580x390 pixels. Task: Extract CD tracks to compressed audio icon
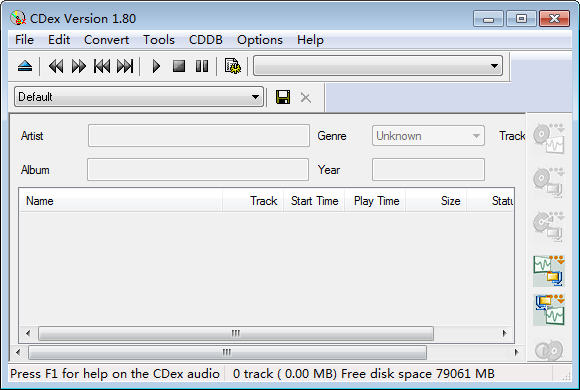(549, 182)
